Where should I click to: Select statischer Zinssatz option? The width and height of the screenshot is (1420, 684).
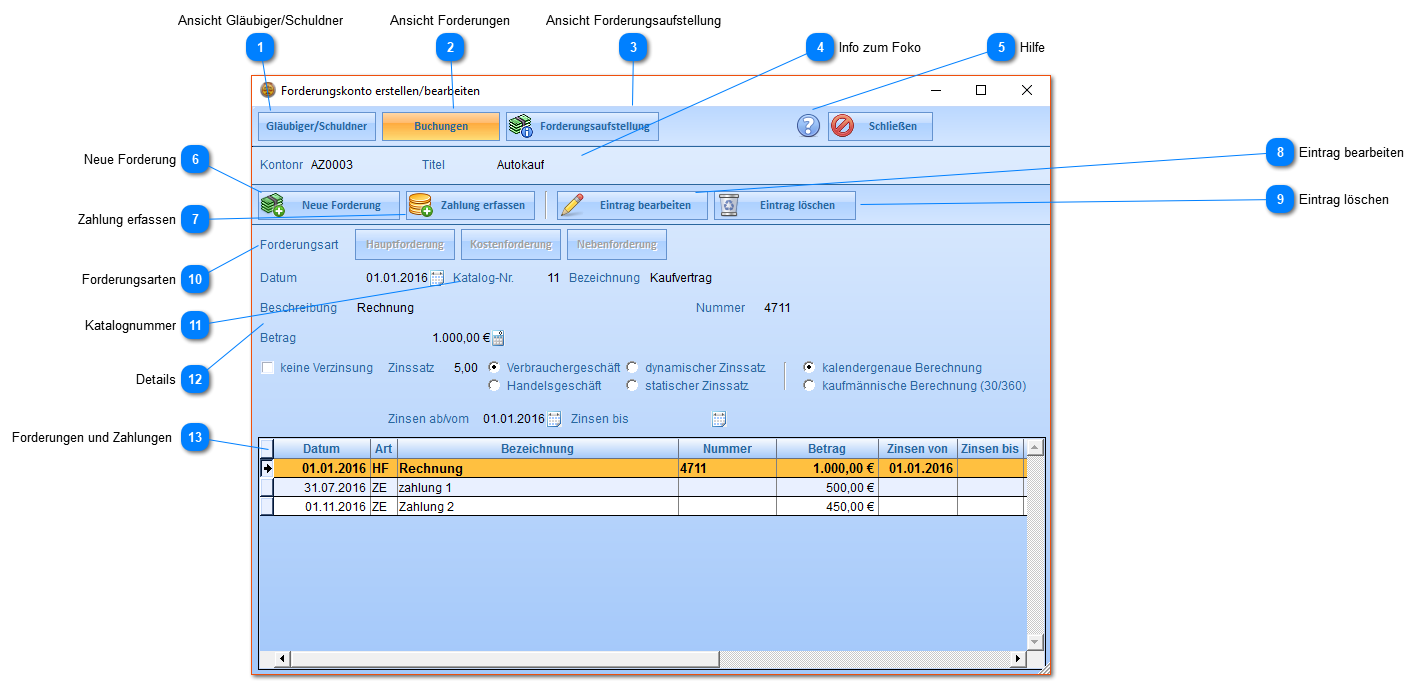point(632,385)
